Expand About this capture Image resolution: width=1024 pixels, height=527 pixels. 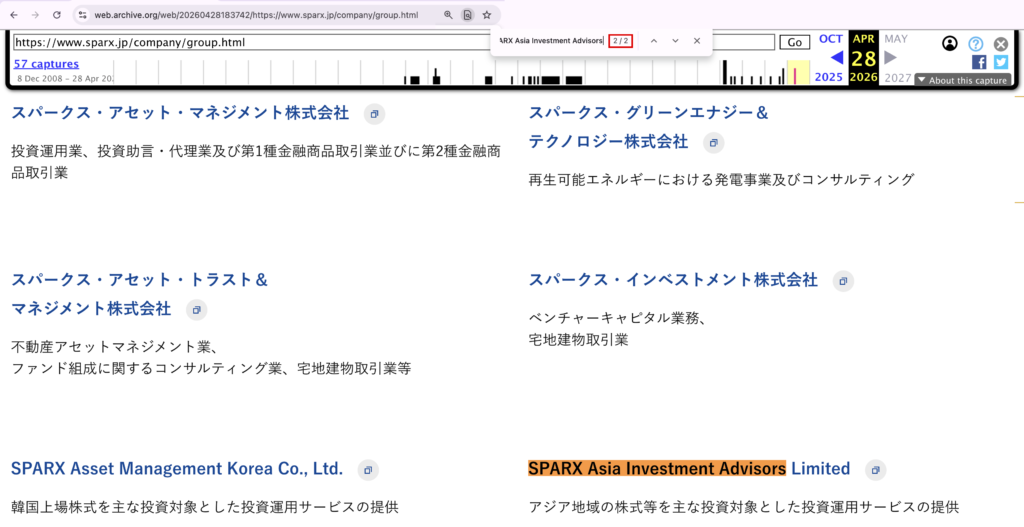pyautogui.click(x=963, y=80)
